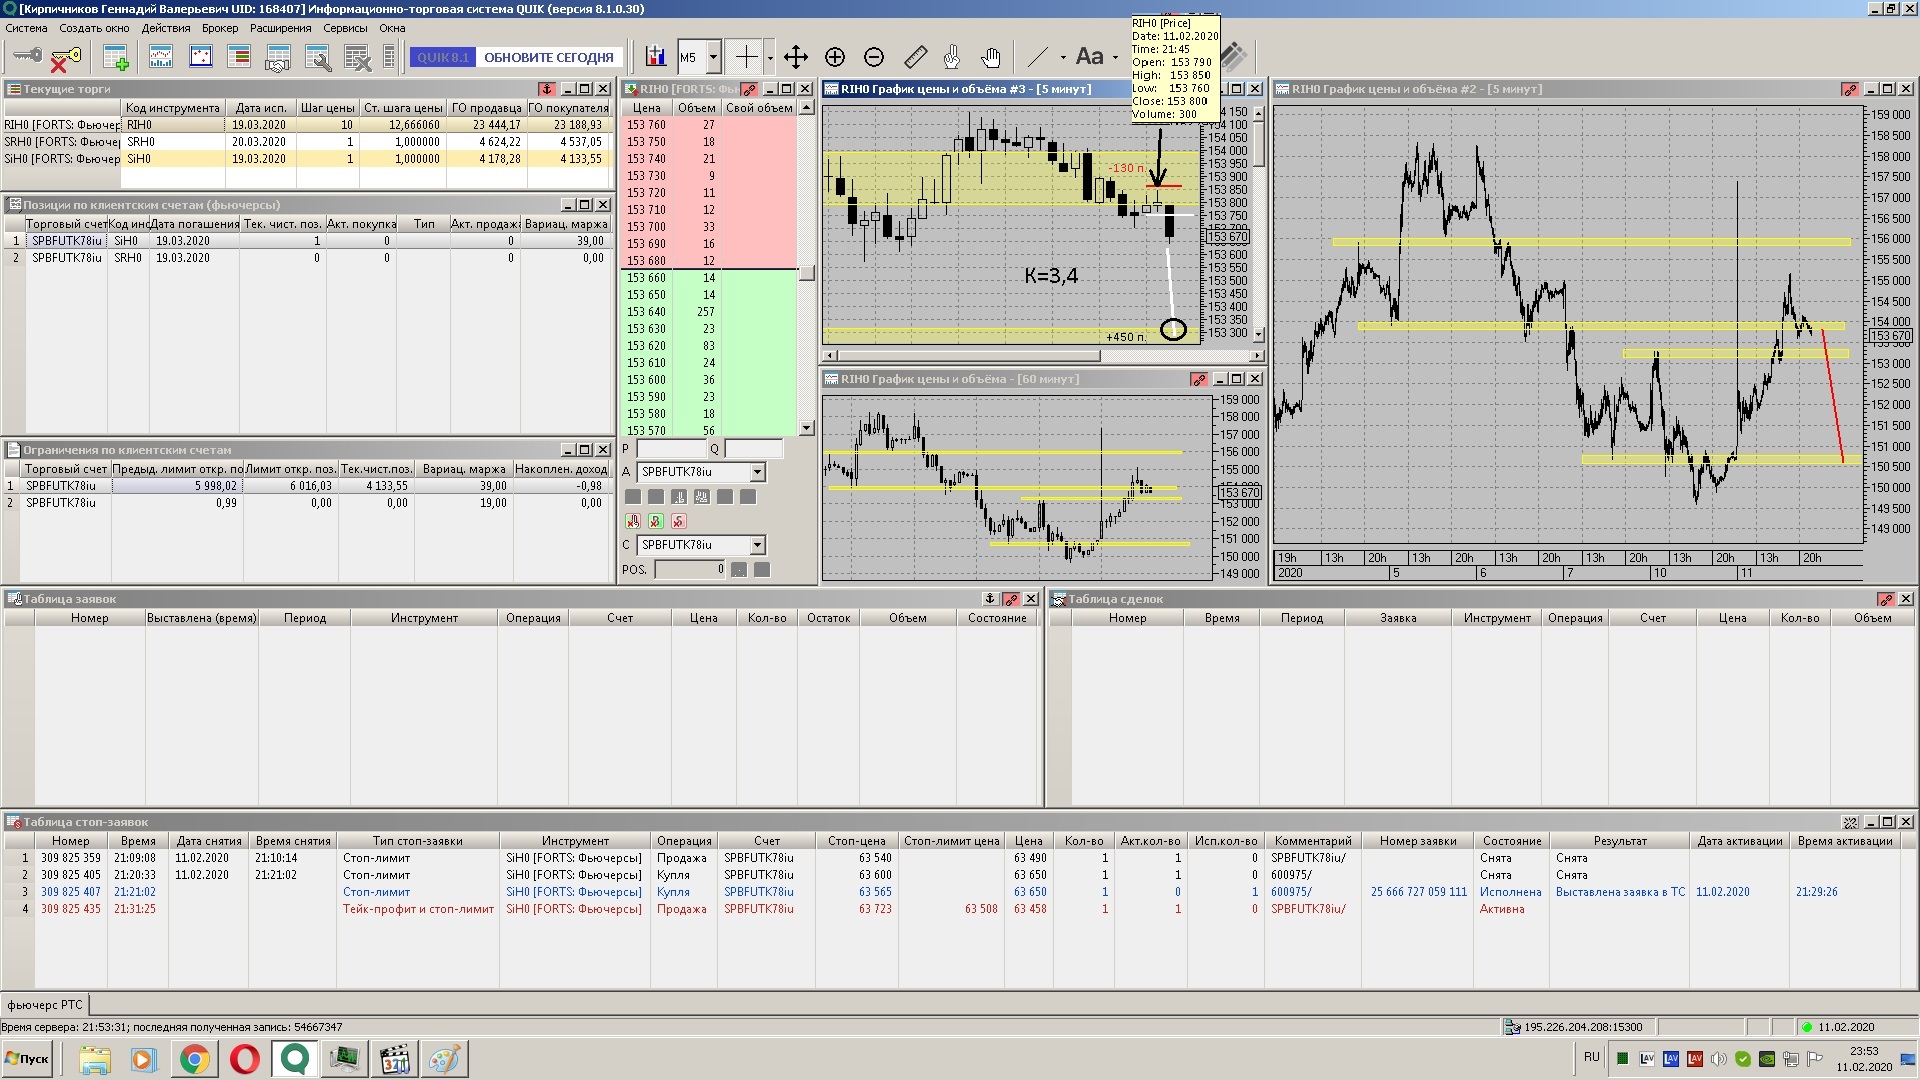Click the ОБНОВИТЕ СЕГОДНЯ update banner
The image size is (1920, 1080).
pyautogui.click(x=548, y=57)
